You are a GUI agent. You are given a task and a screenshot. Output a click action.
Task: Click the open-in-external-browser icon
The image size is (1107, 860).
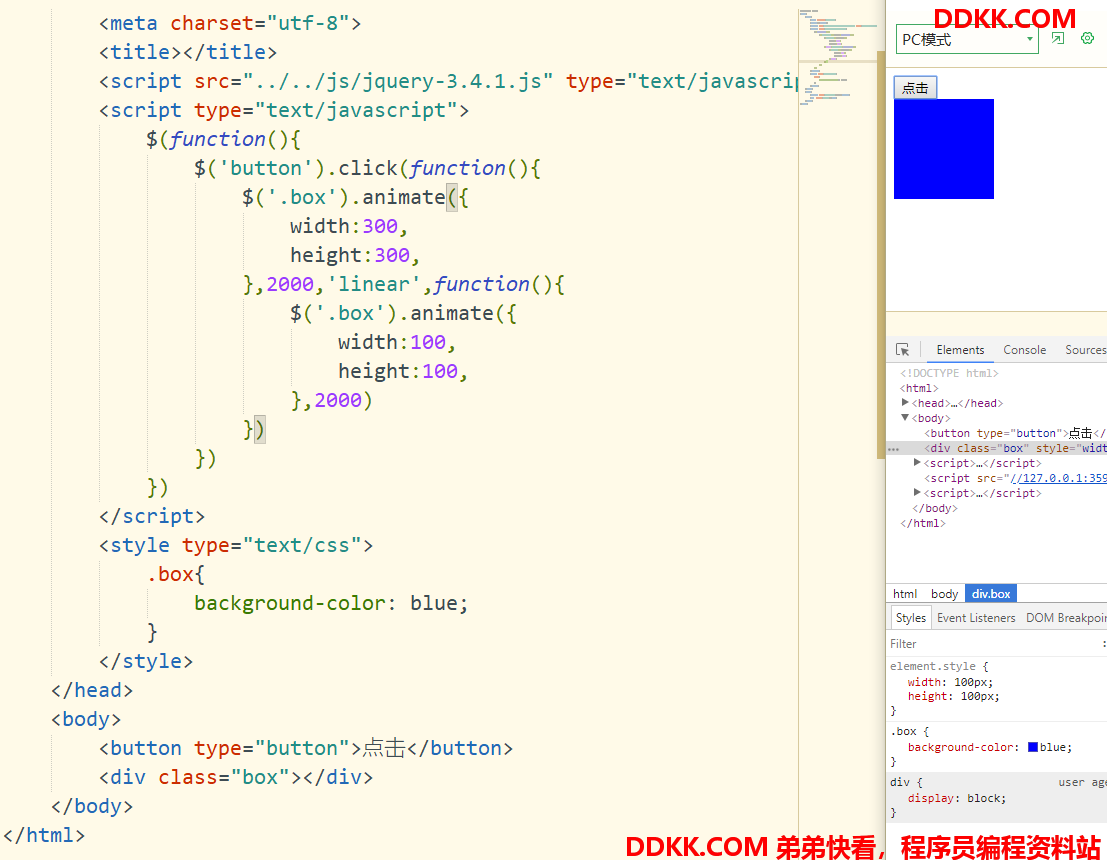tap(1058, 38)
